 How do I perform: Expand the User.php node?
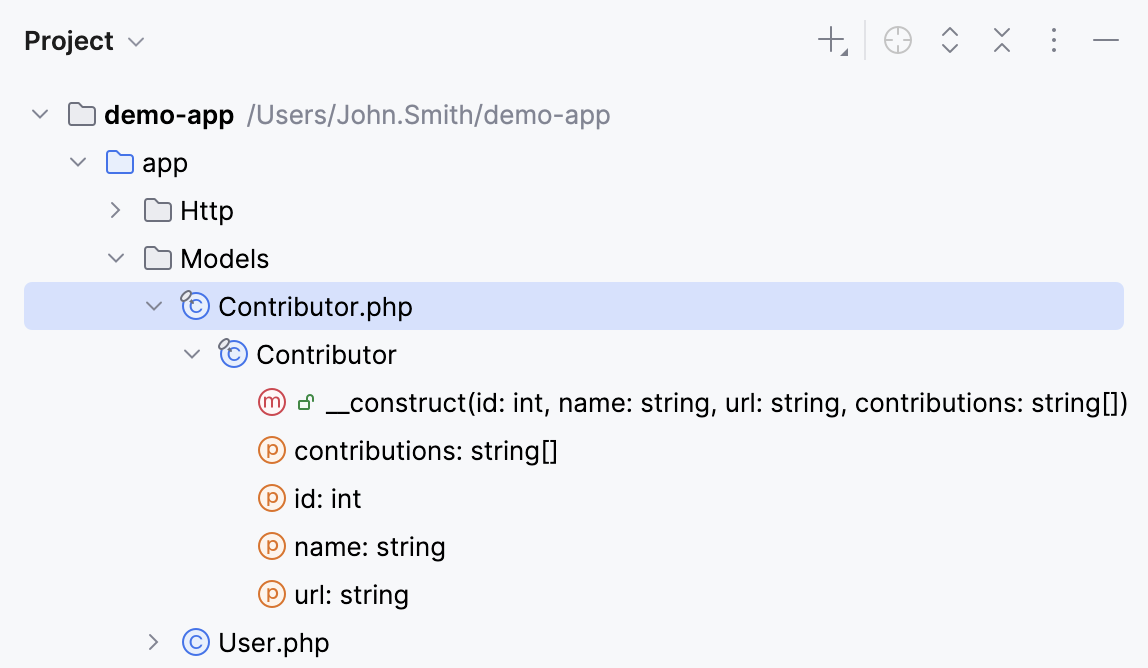[153, 642]
